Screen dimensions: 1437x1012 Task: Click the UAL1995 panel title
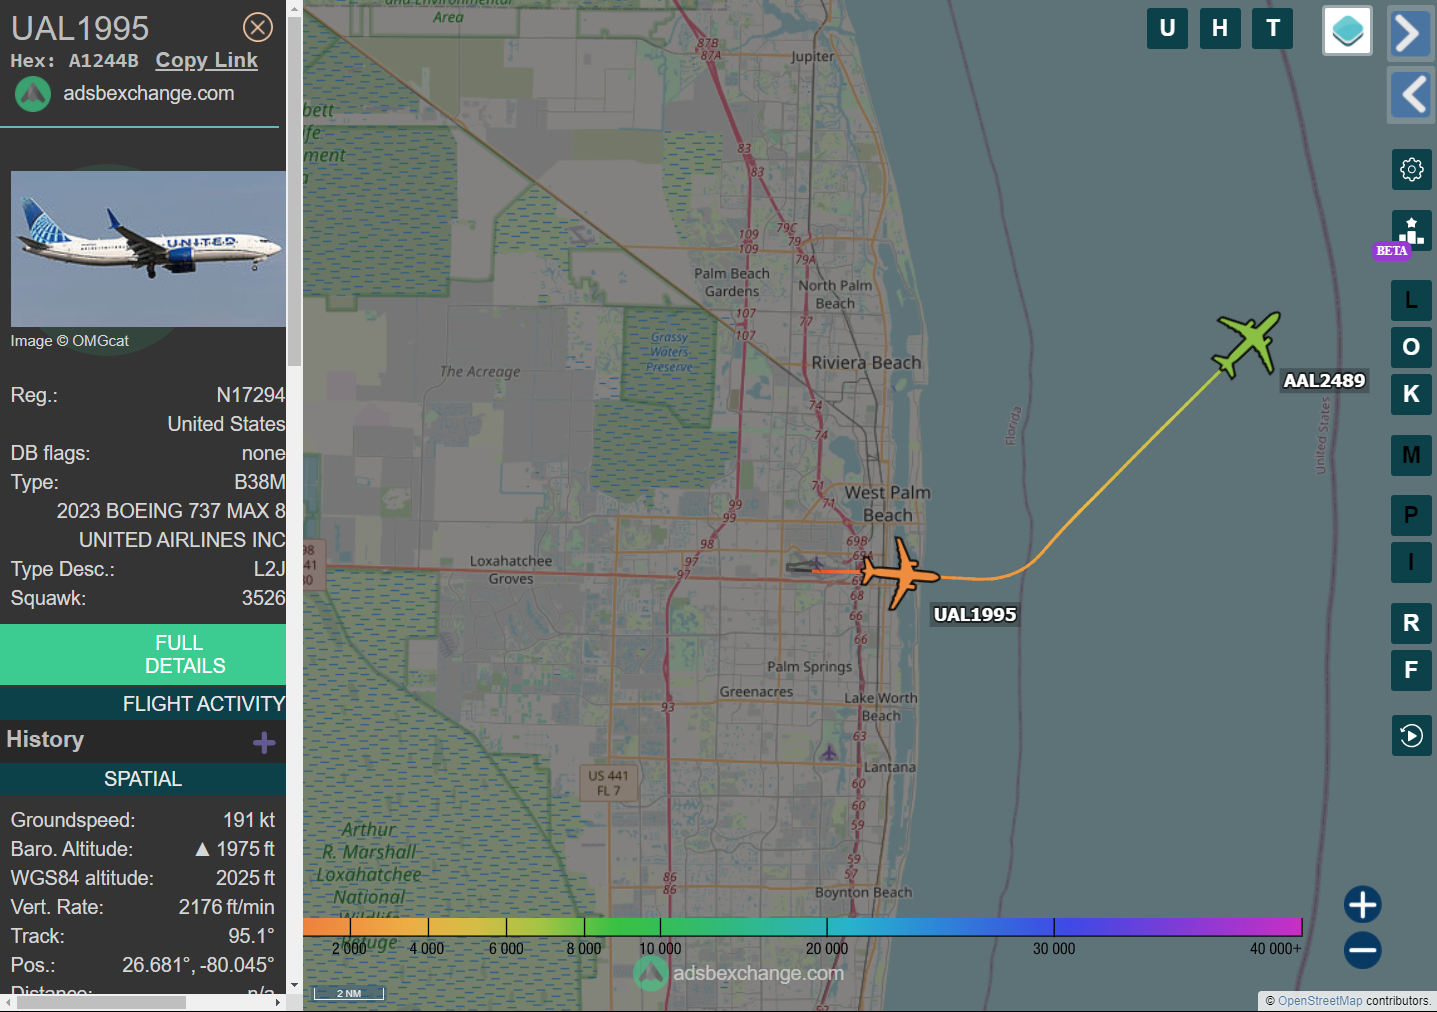80,28
